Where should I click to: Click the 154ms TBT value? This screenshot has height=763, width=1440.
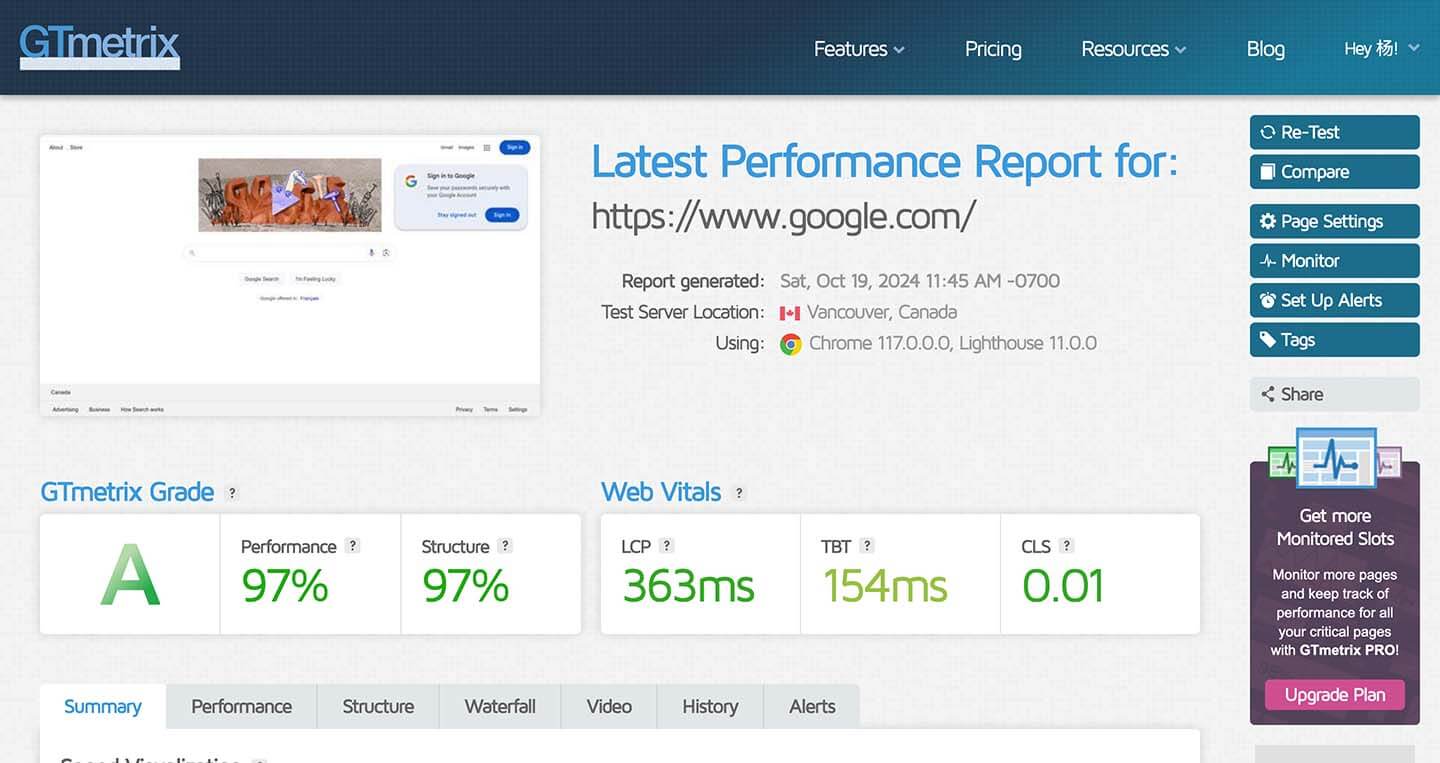click(885, 586)
